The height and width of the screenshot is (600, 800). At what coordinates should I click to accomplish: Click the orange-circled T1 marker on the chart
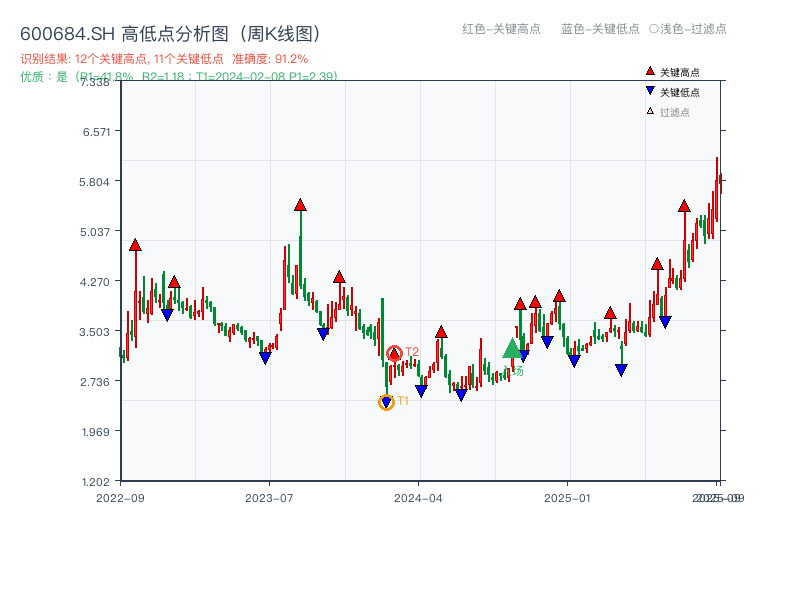coord(386,402)
